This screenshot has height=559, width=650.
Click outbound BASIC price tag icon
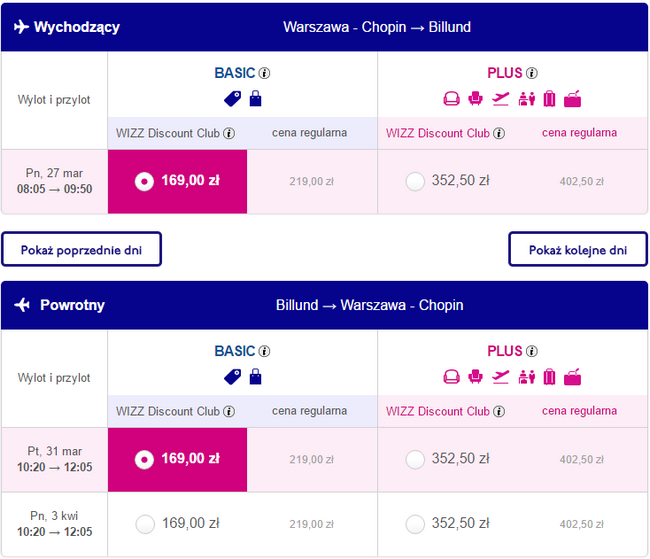(232, 98)
